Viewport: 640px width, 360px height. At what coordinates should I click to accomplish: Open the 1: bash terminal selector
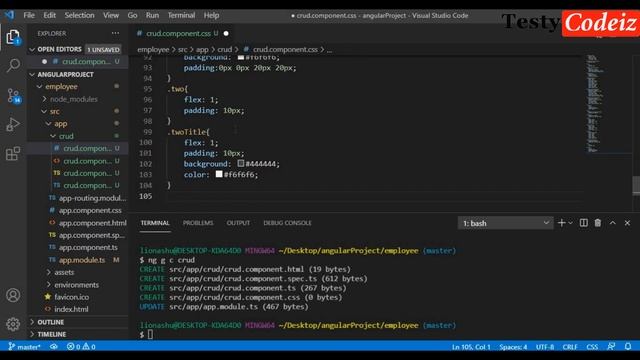pyautogui.click(x=505, y=223)
